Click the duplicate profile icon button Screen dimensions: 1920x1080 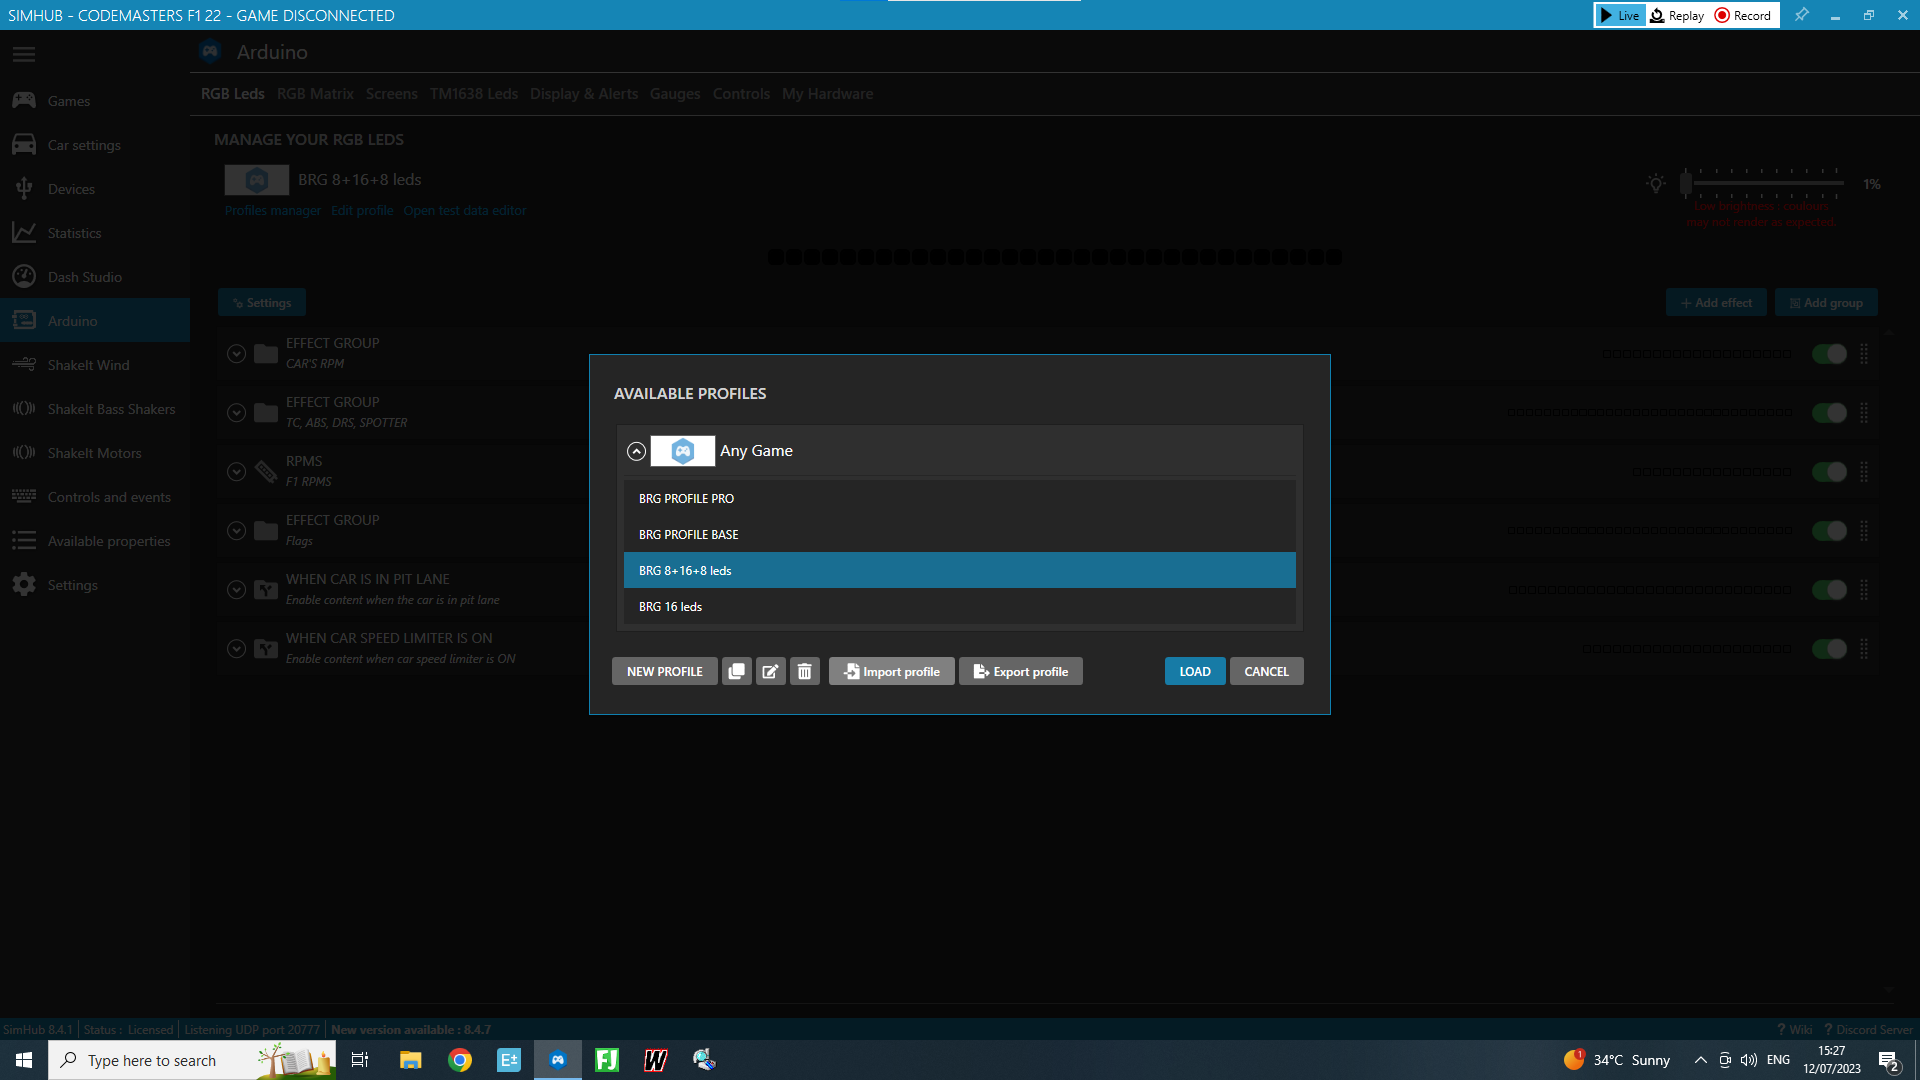point(737,672)
